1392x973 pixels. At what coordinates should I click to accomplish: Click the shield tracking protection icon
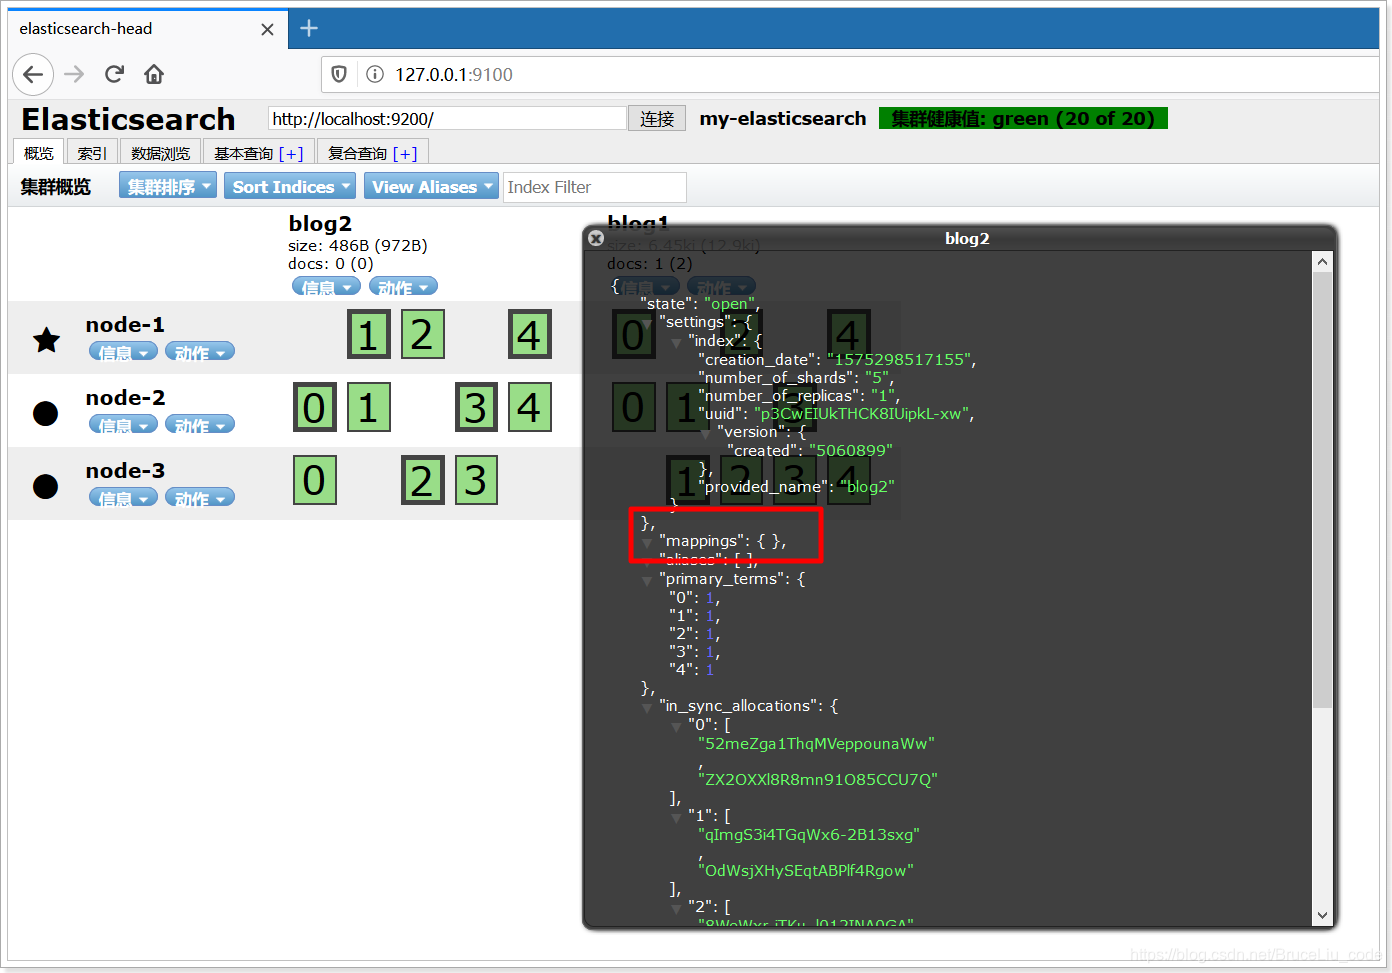pos(339,74)
